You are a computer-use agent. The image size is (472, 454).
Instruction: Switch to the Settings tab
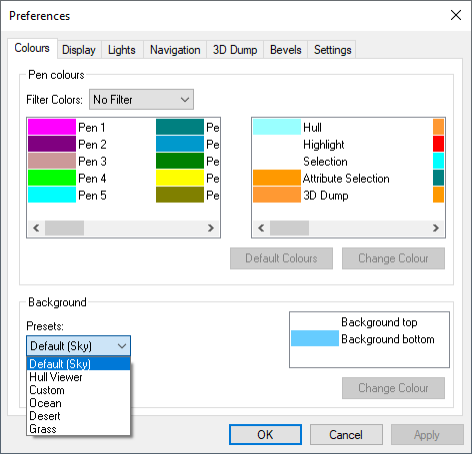pos(332,50)
